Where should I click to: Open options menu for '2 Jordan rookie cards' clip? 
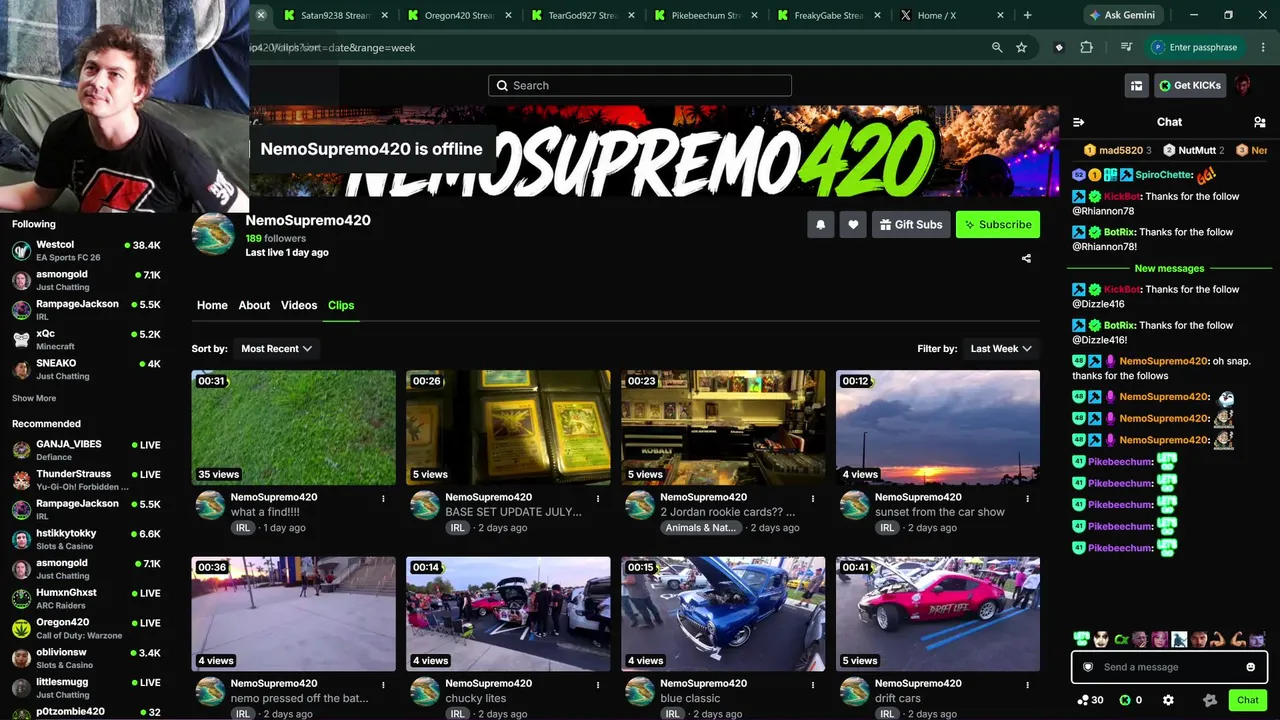tap(813, 498)
